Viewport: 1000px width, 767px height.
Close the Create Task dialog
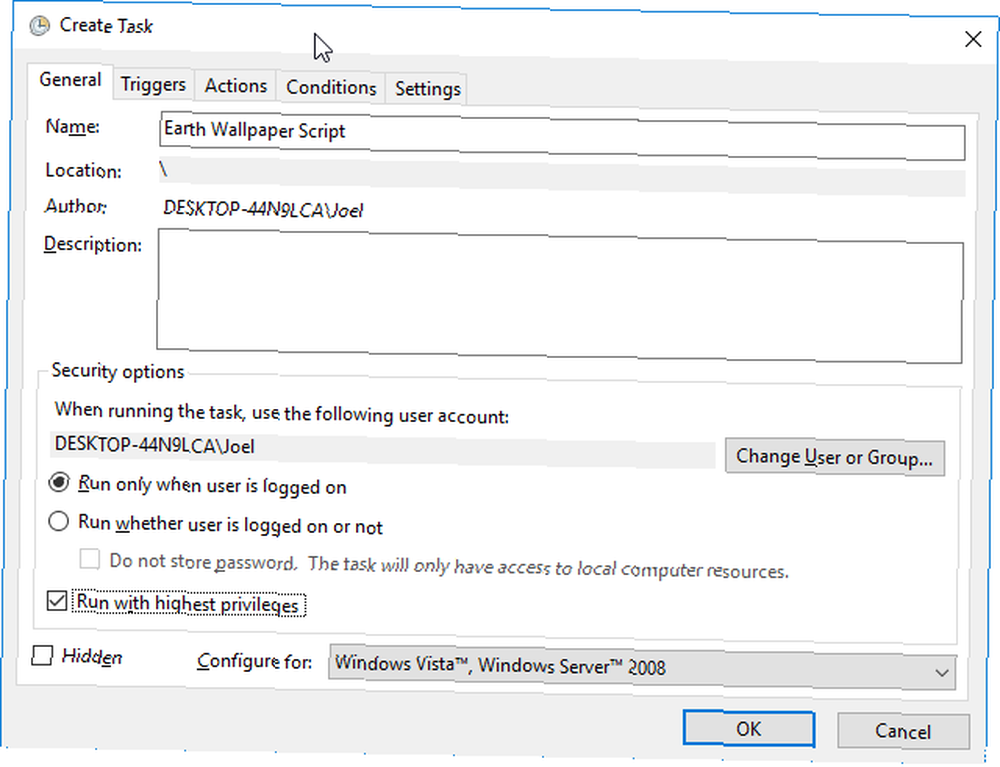[973, 40]
